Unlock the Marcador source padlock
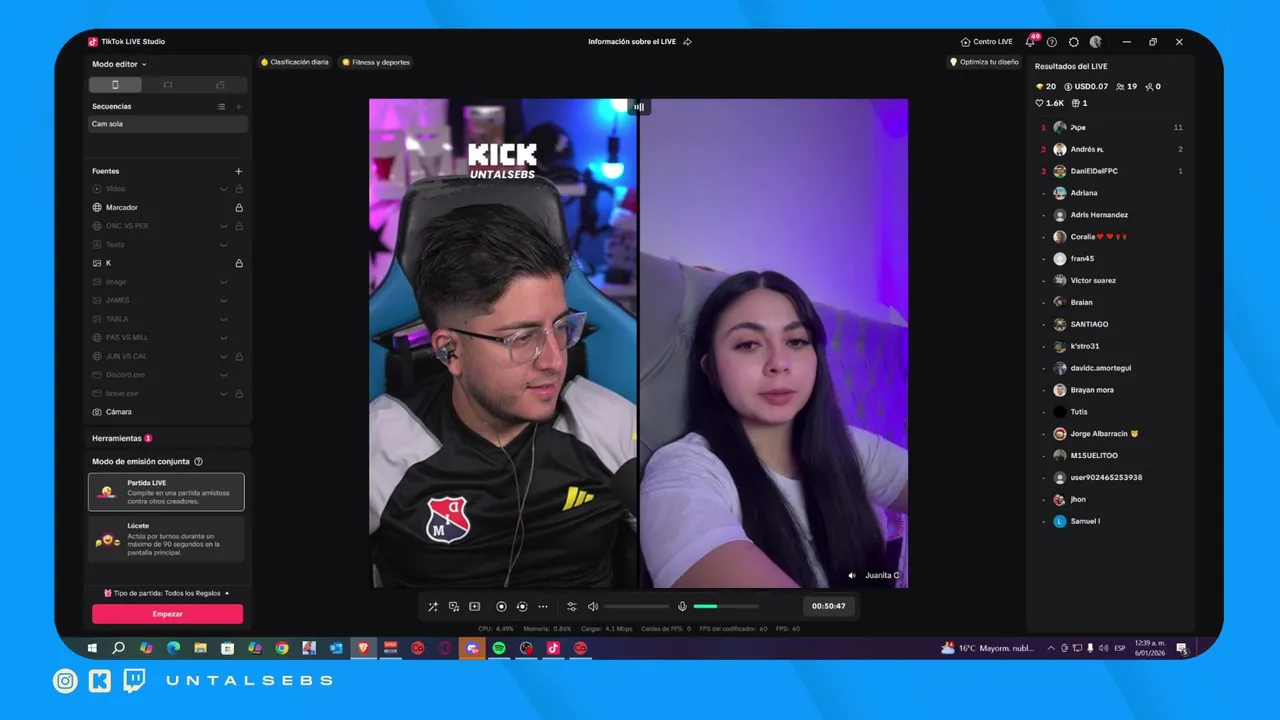 (x=239, y=208)
